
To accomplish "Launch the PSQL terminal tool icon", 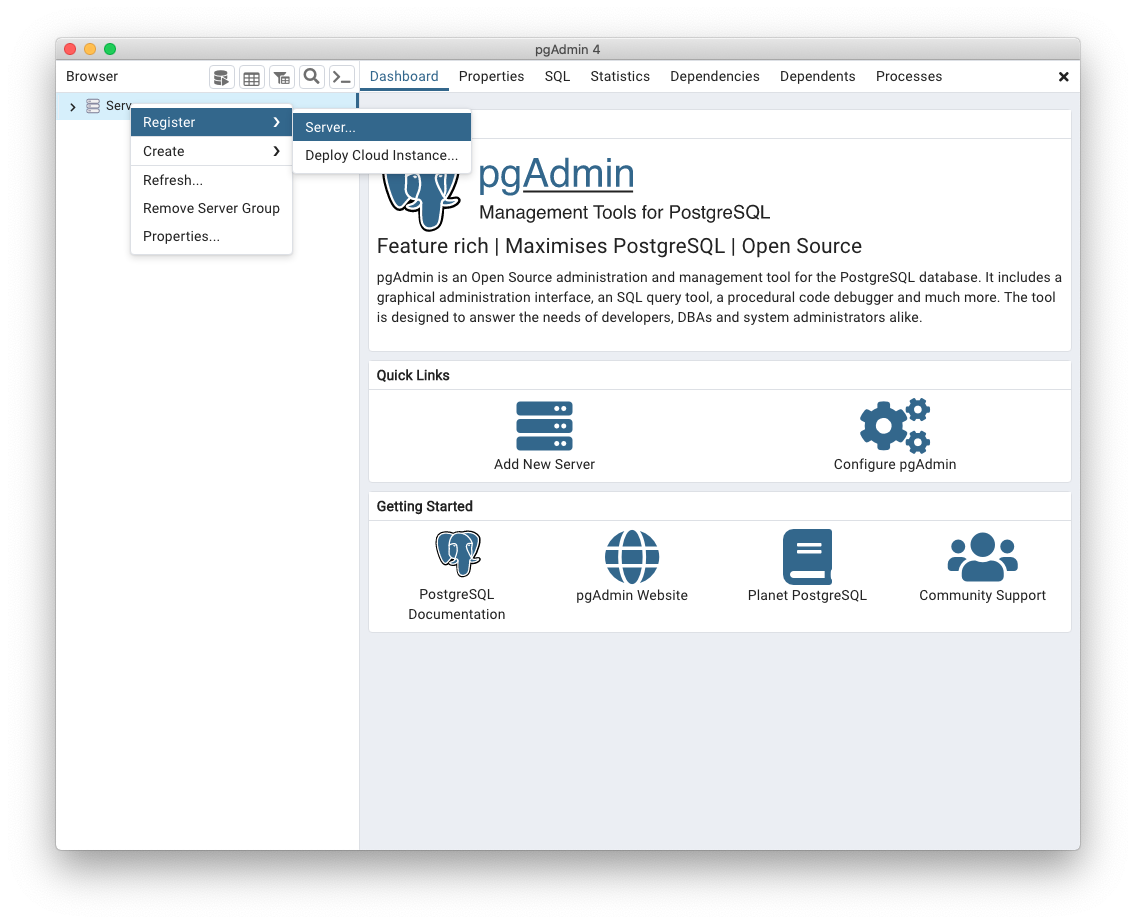I will 341,77.
